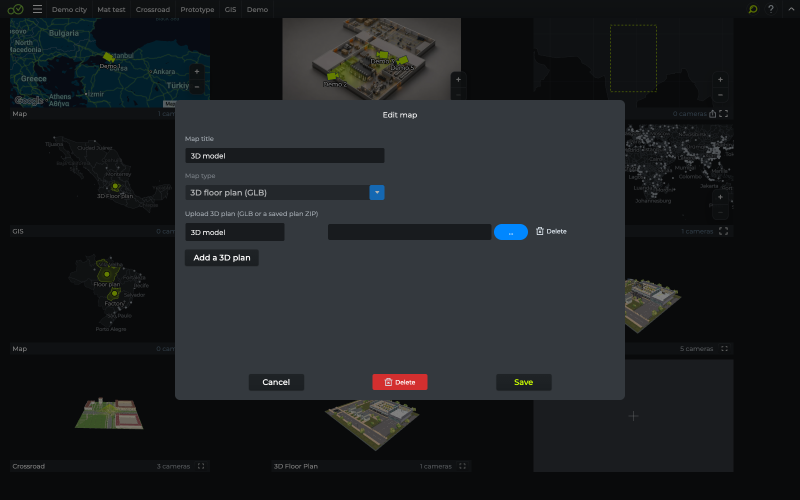
Task: Click the blue dropdown arrow button
Action: (x=377, y=192)
